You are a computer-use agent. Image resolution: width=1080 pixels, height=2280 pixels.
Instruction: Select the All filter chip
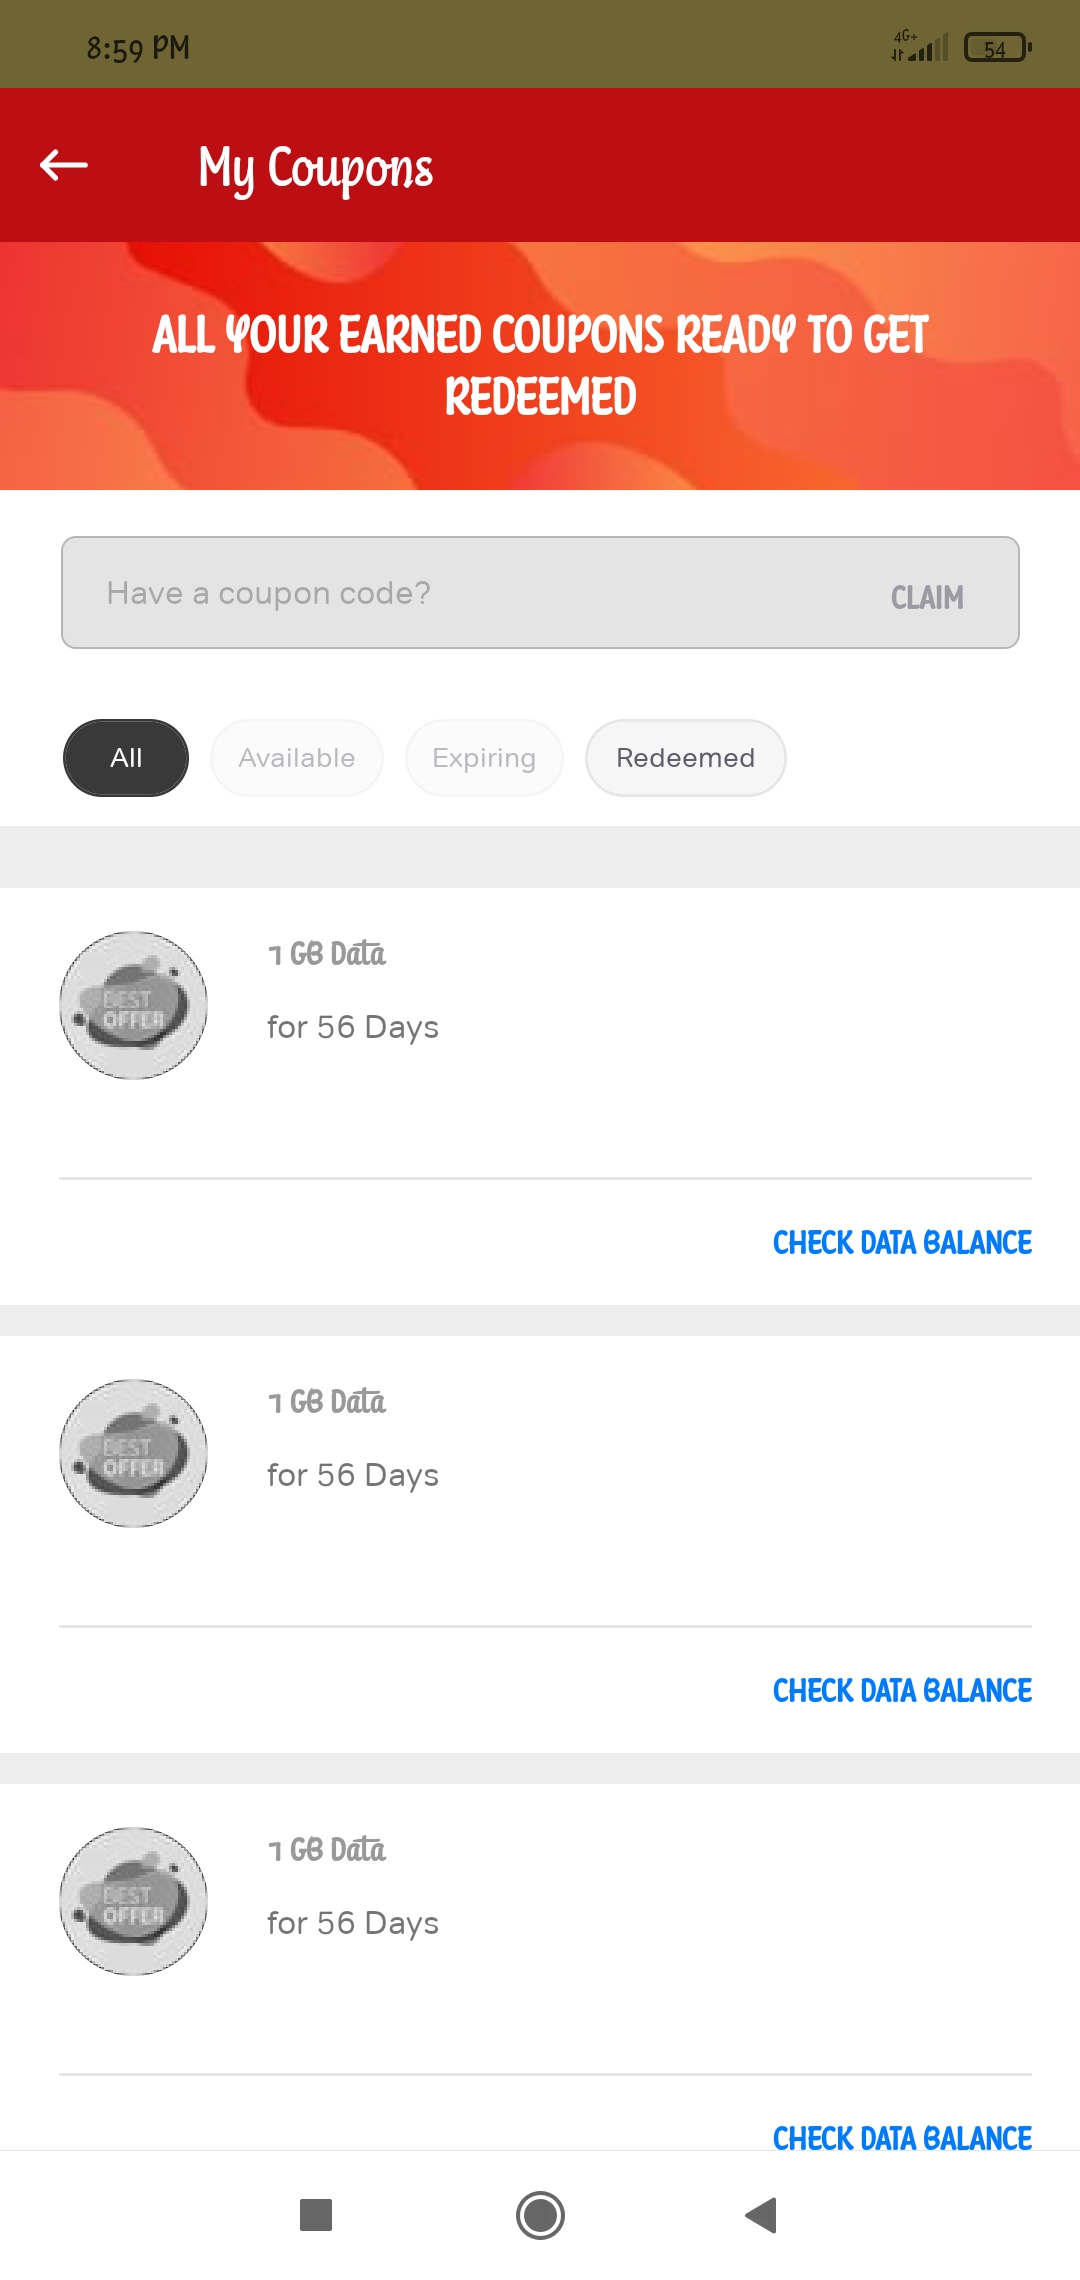(126, 758)
